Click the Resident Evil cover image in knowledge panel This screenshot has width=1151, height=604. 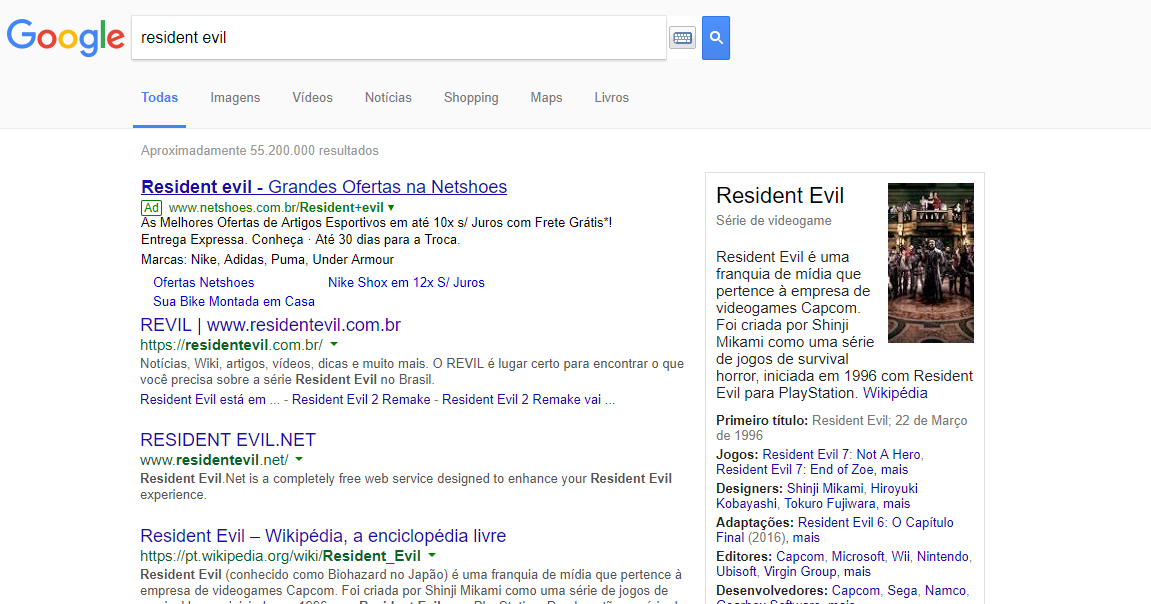(931, 263)
